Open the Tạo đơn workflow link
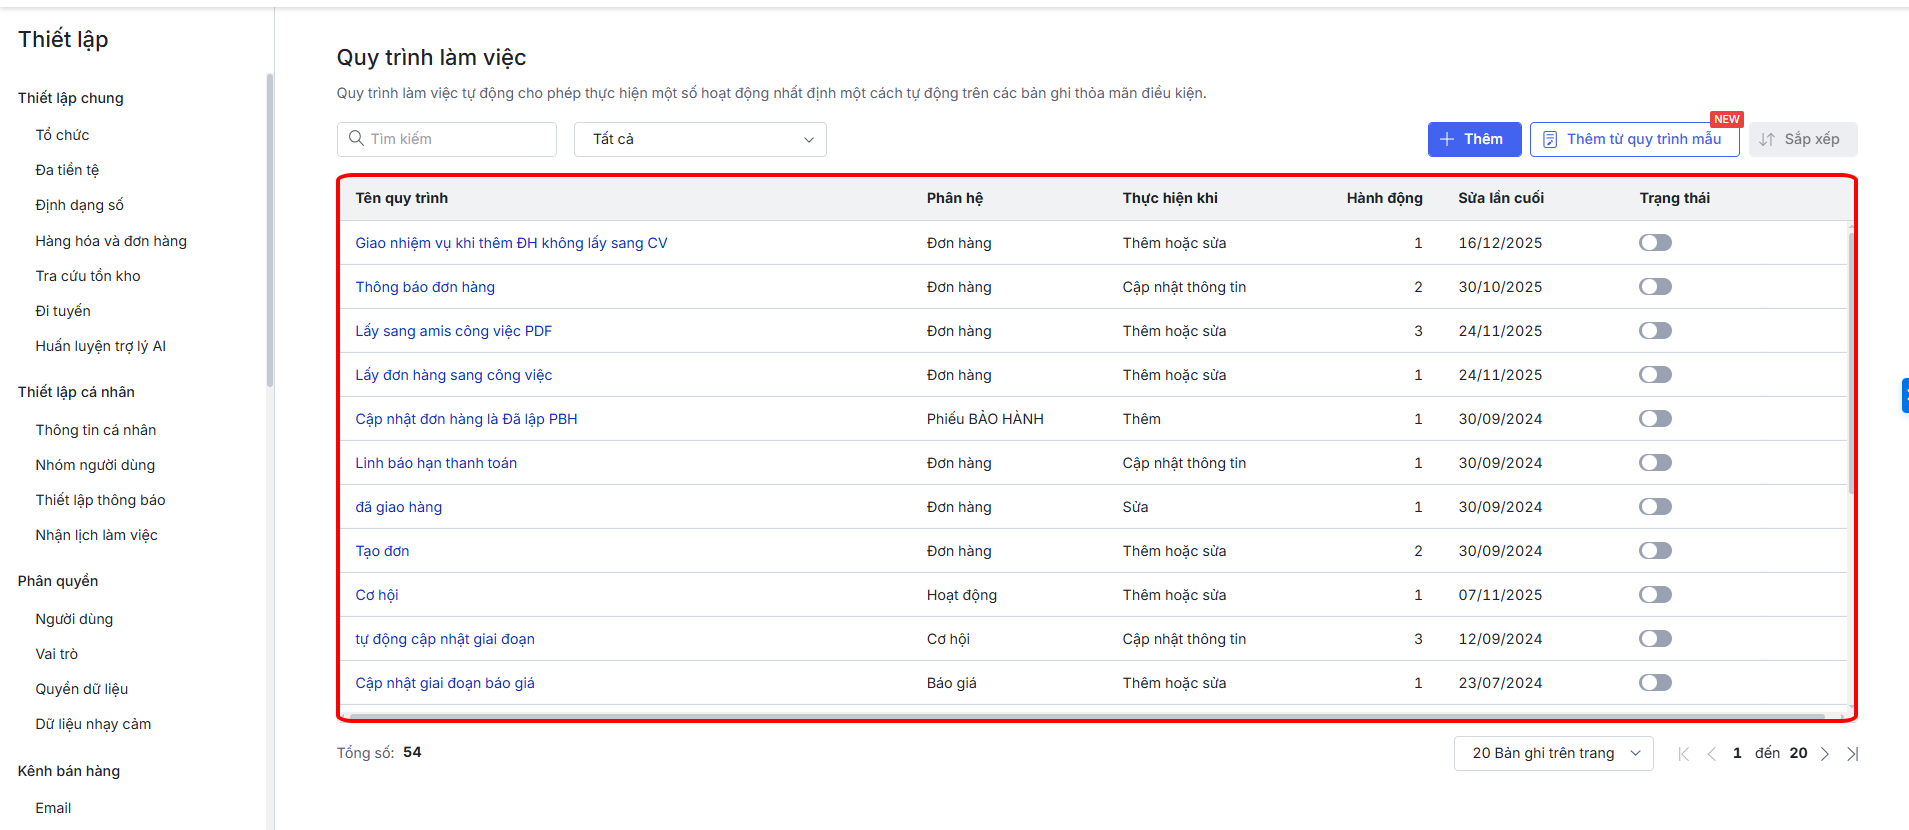Viewport: 1909px width, 830px height. (382, 551)
